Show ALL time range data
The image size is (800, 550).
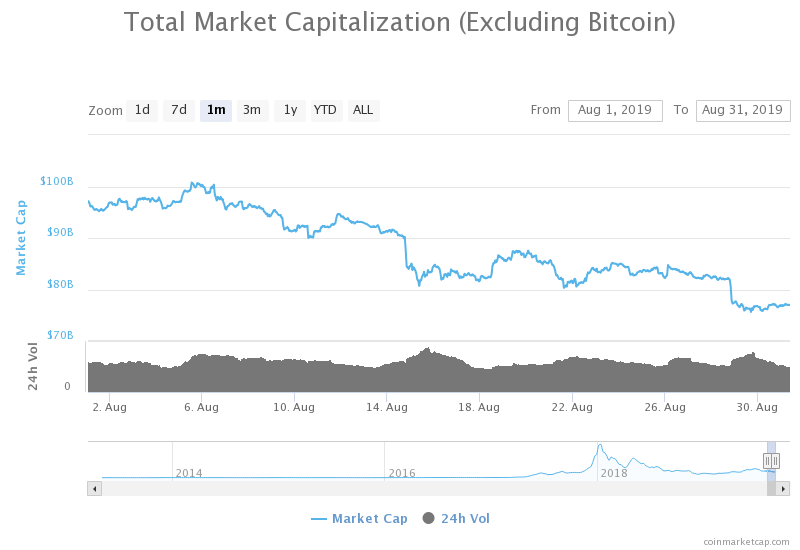(363, 110)
